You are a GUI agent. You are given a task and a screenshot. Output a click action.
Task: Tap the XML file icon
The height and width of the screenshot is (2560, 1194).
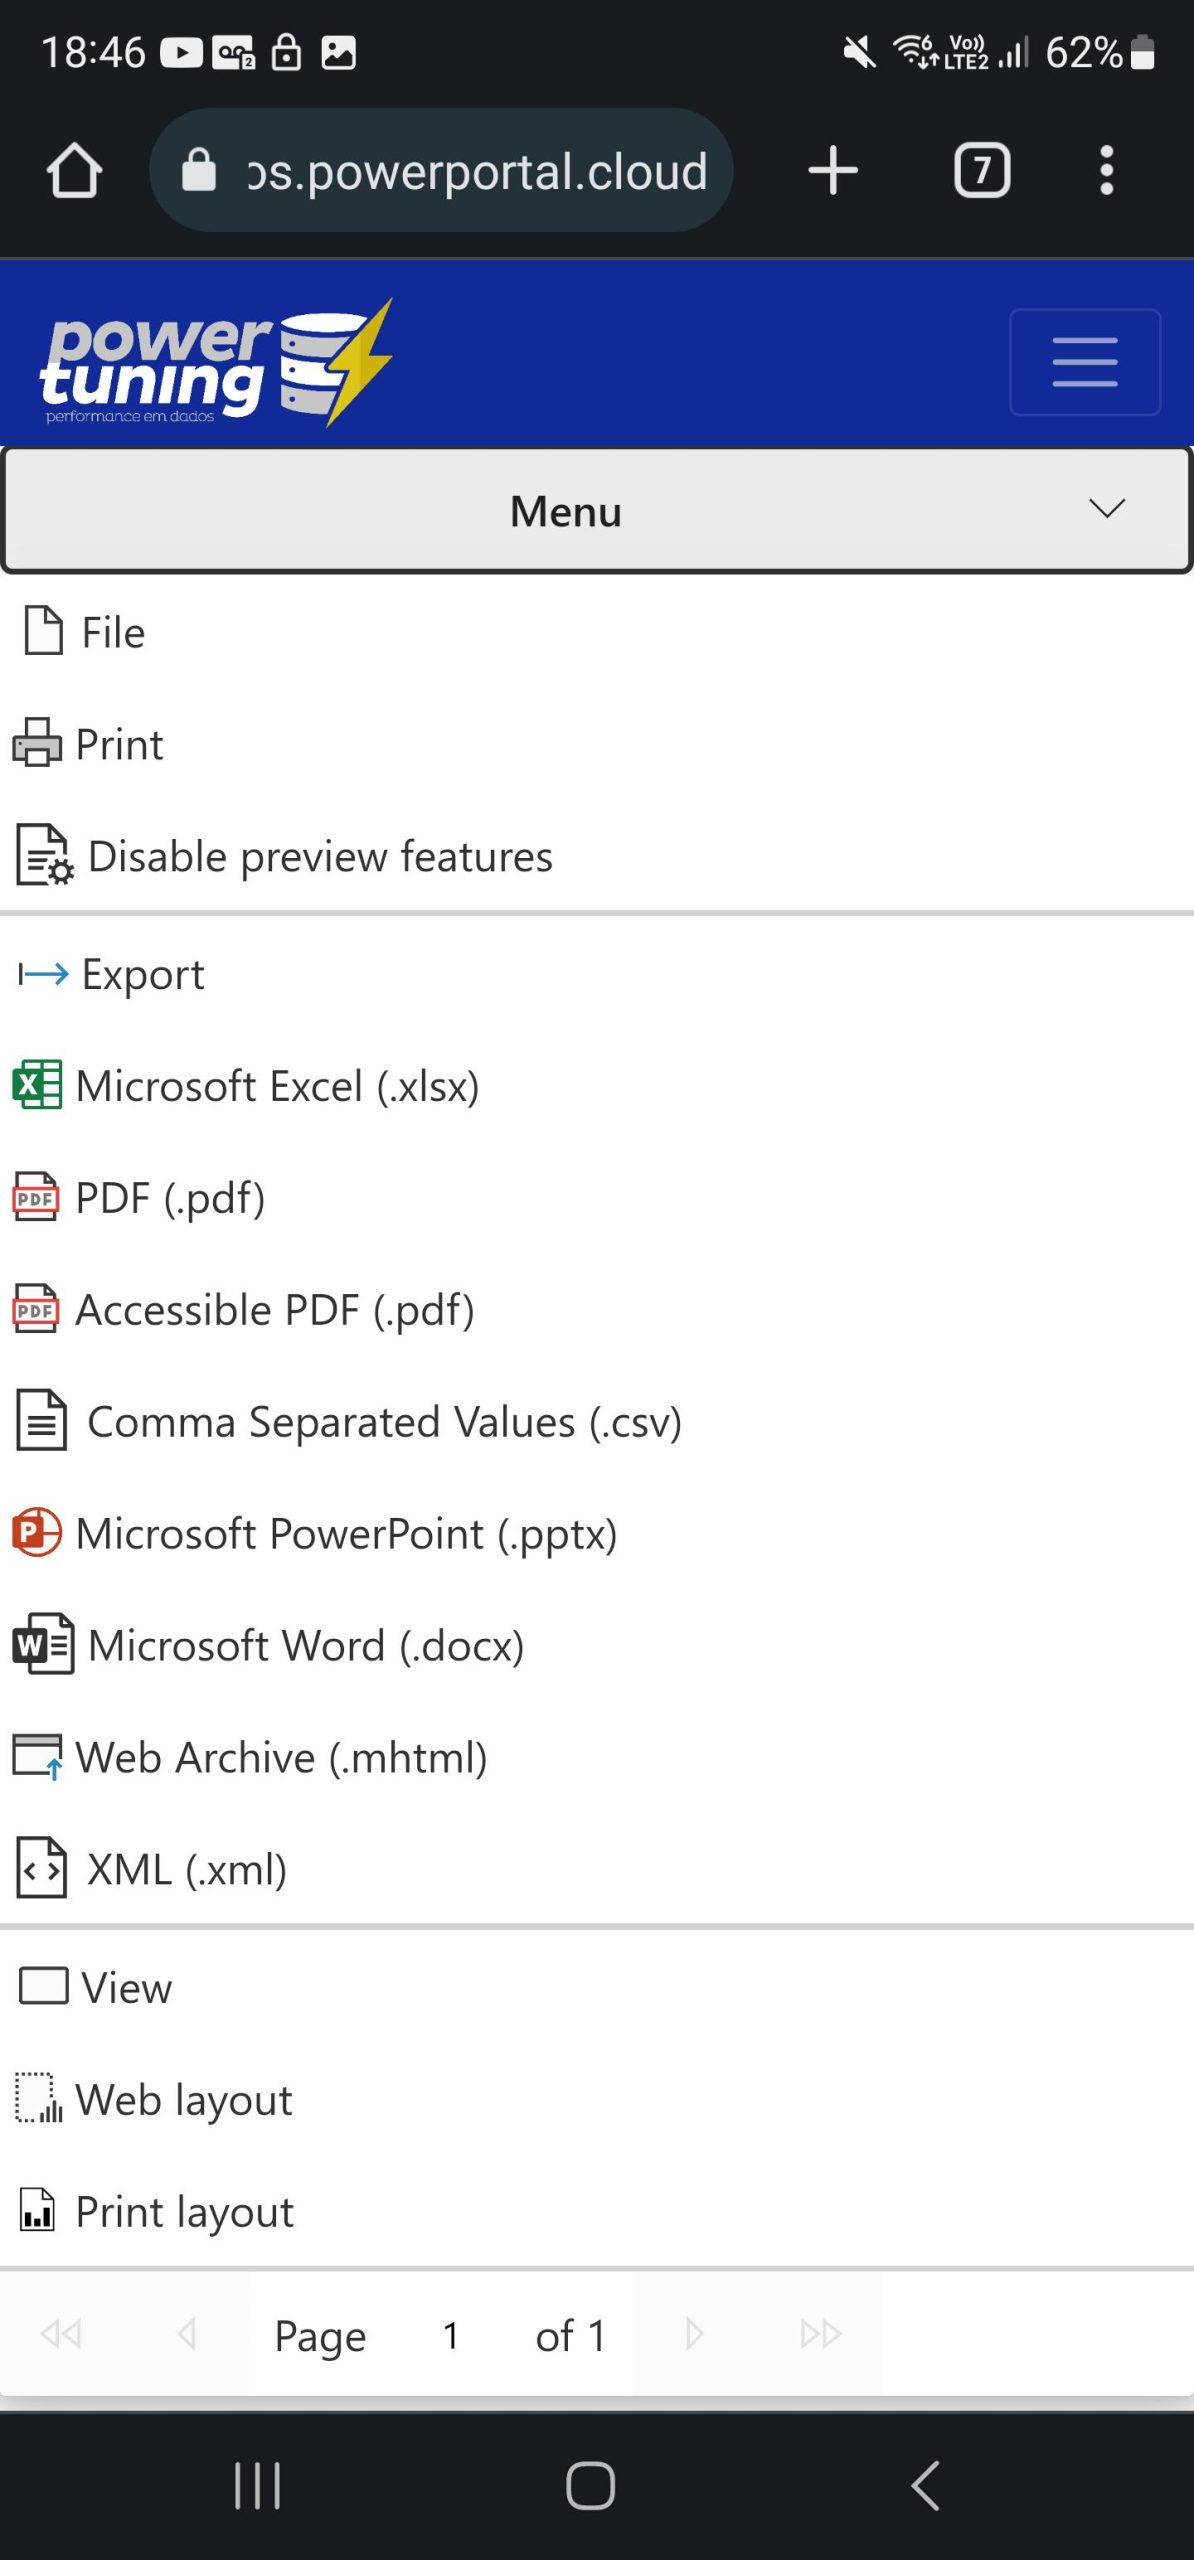tap(42, 1869)
